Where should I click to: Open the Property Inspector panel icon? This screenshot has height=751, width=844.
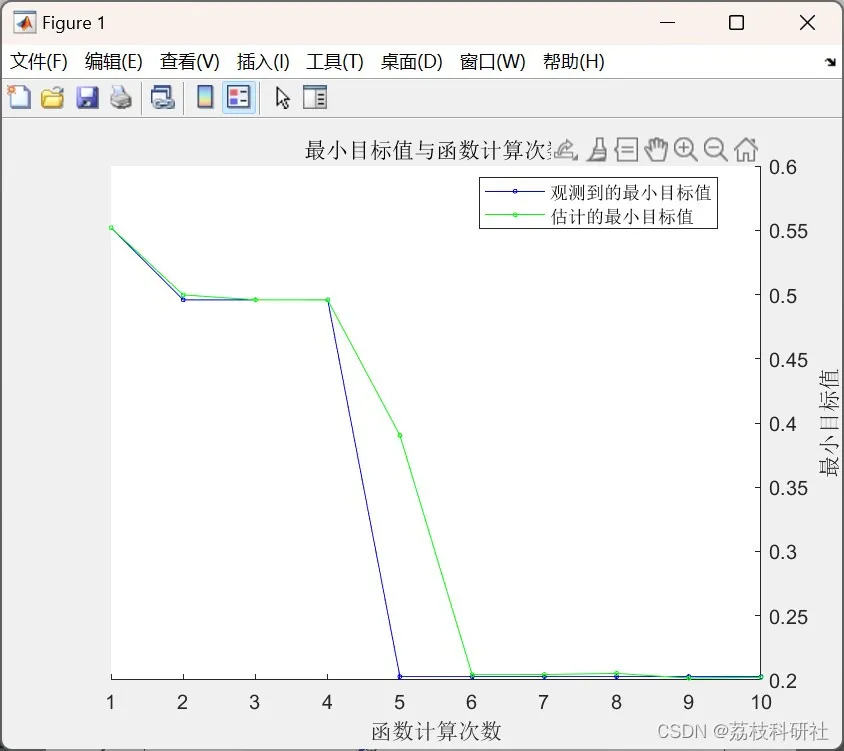point(315,97)
